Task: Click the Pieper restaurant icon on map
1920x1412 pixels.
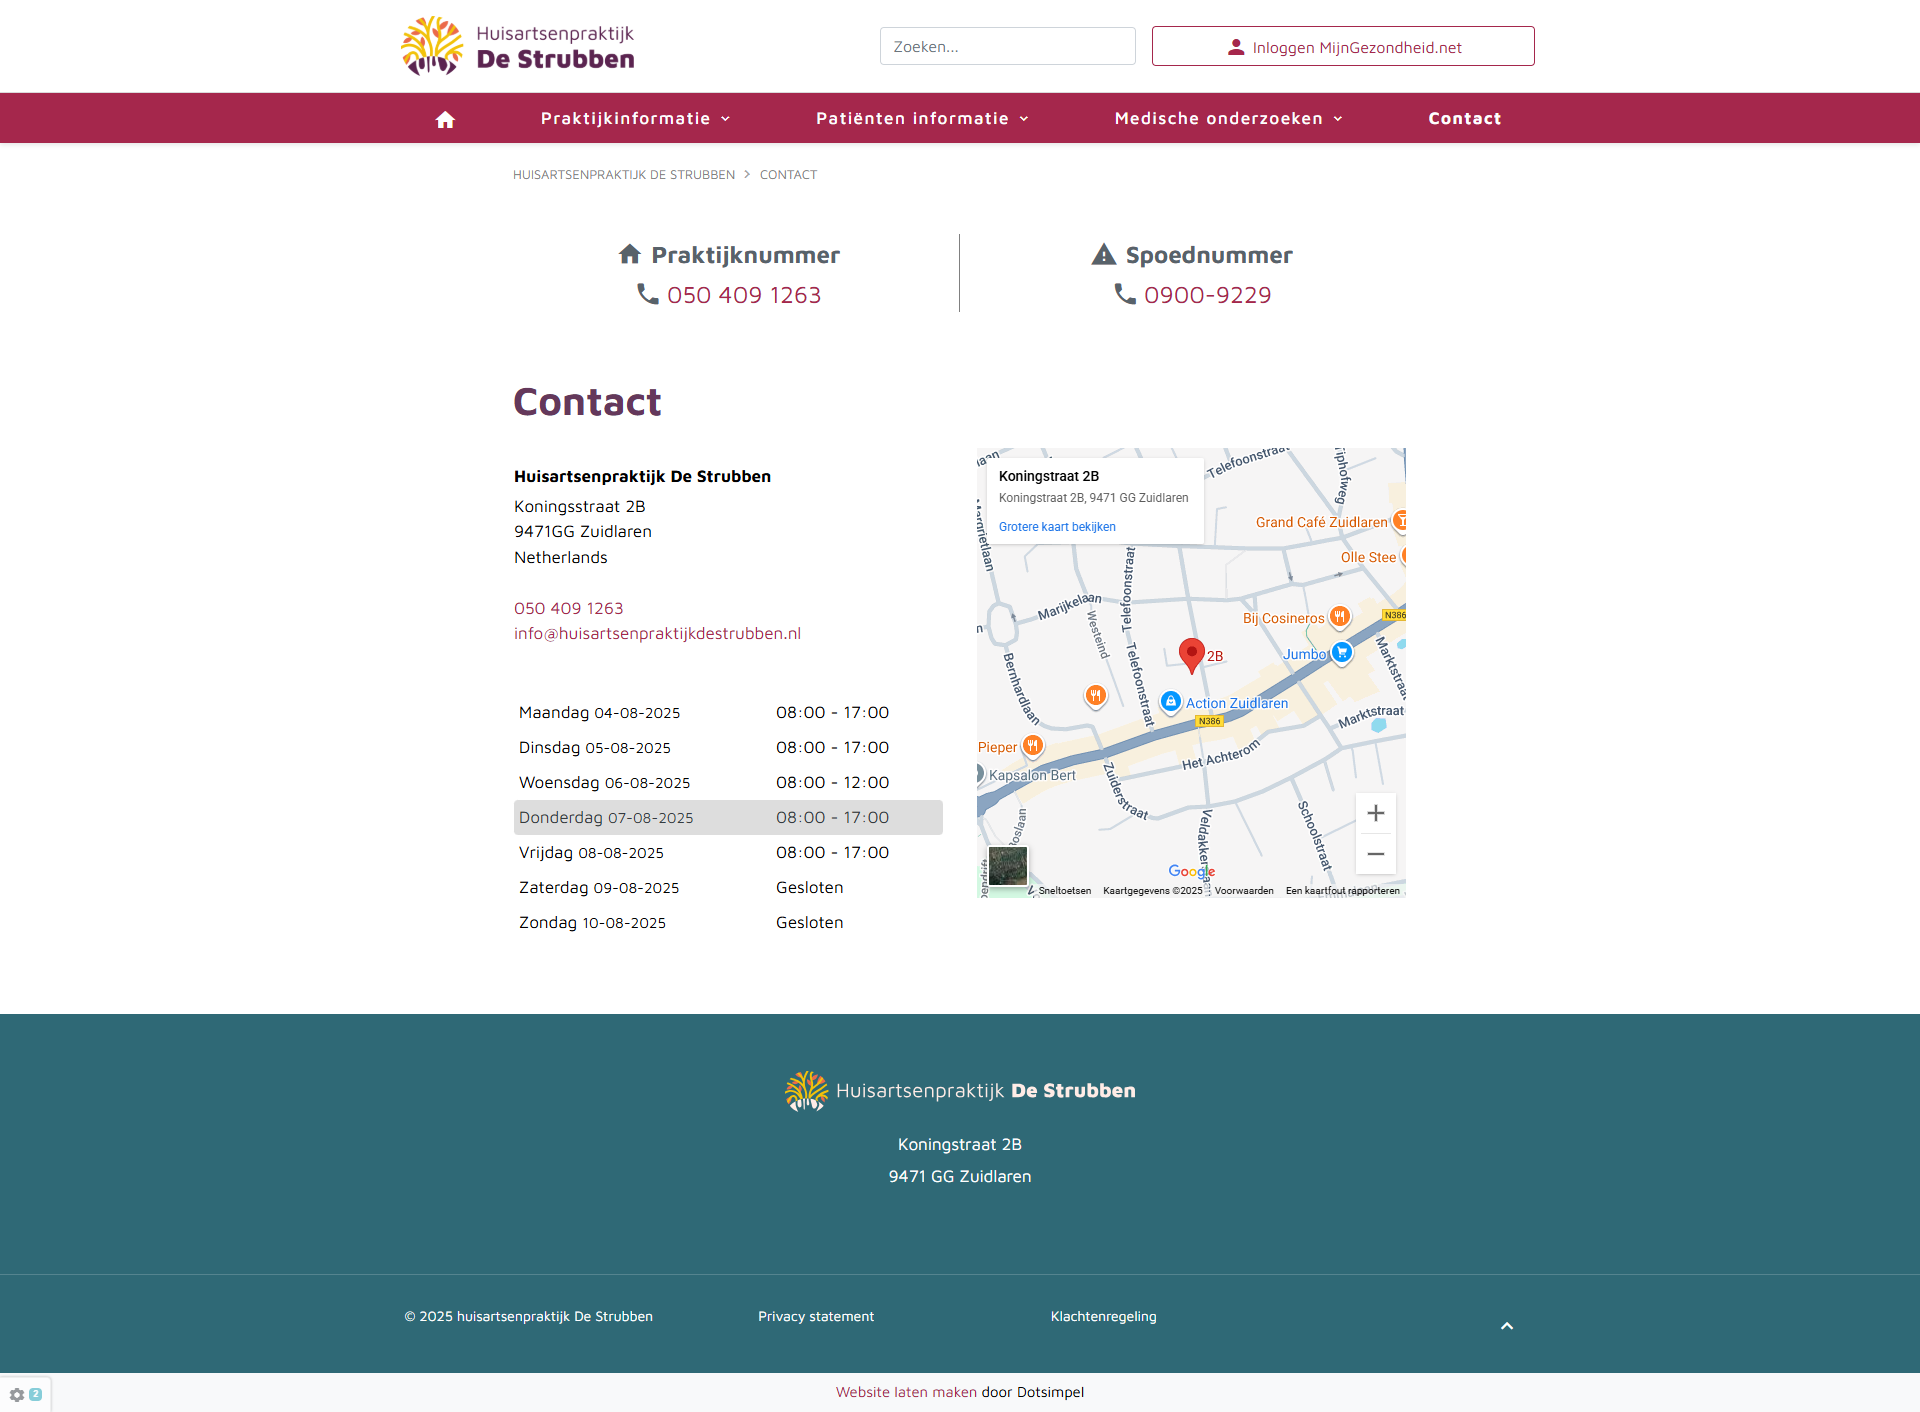Action: (1033, 745)
